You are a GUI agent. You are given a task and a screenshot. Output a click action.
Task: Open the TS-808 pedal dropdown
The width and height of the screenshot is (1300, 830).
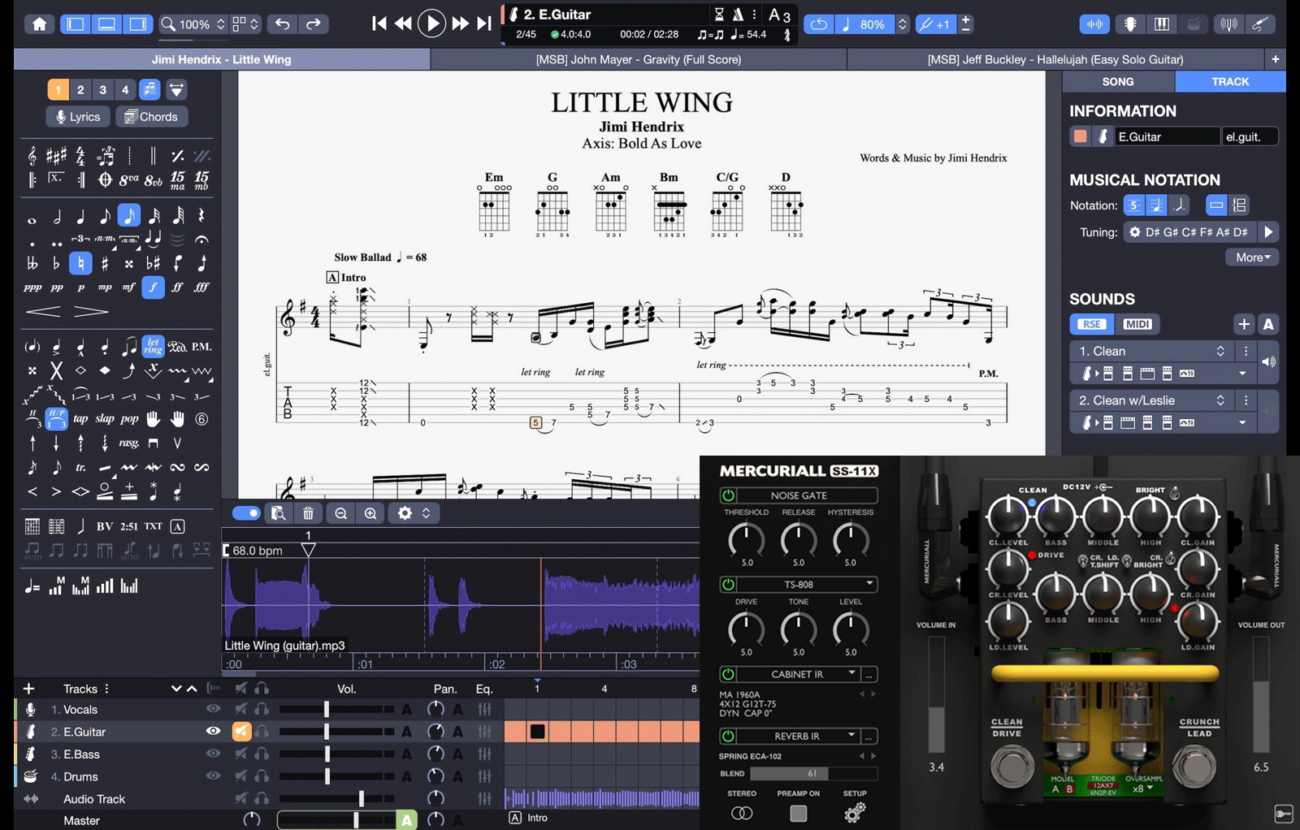pos(869,584)
